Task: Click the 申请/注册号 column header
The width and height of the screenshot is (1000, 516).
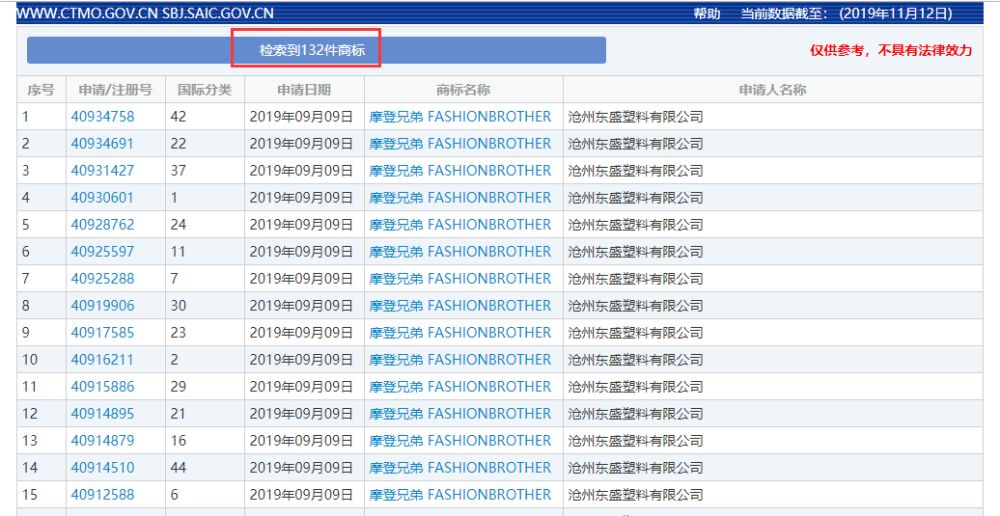Action: 115,90
